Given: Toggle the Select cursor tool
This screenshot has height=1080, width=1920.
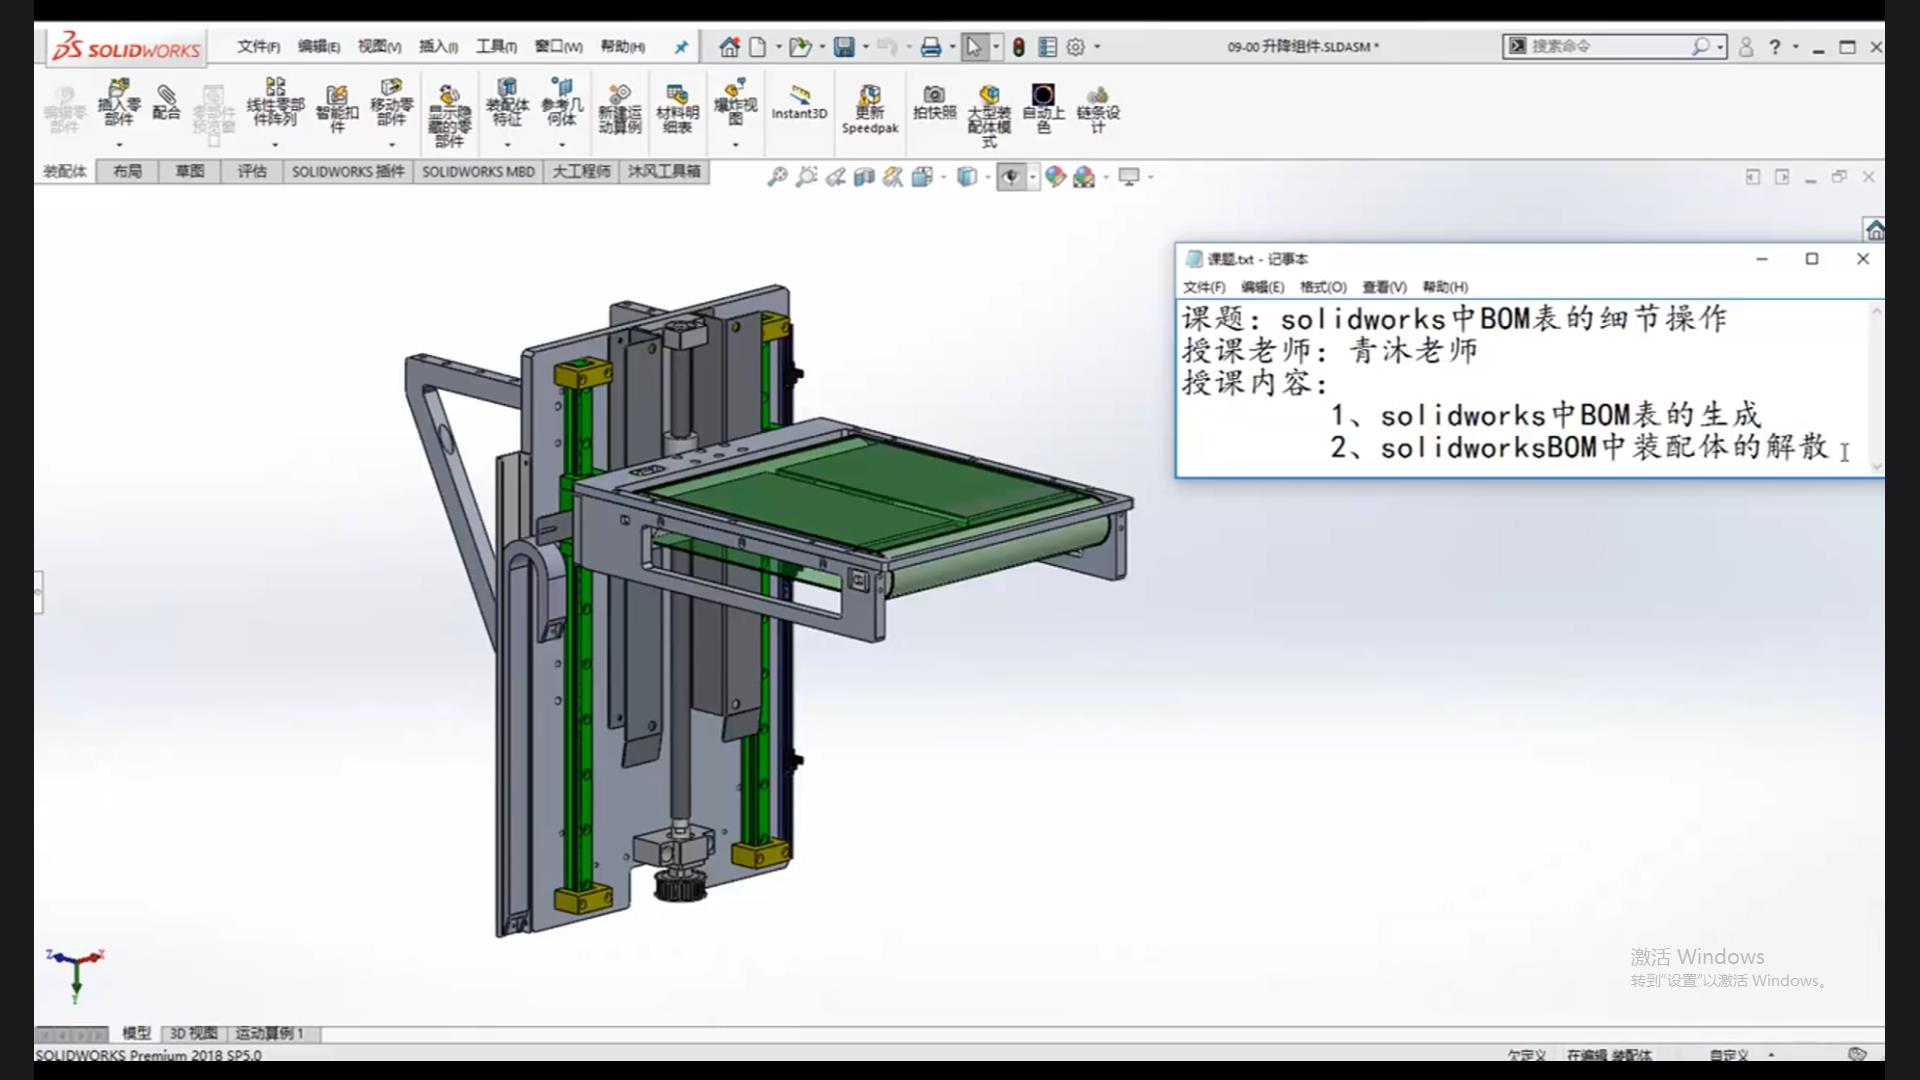Looking at the screenshot, I should 974,47.
